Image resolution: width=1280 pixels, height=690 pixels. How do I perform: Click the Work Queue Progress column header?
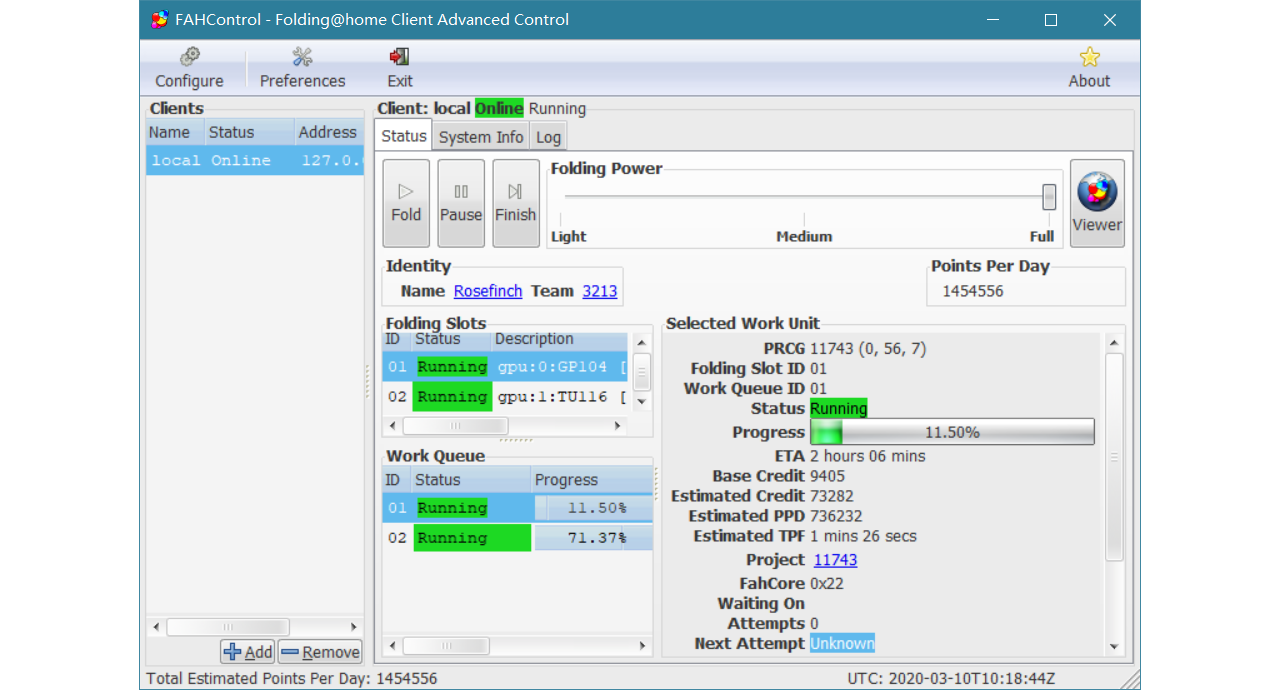592,480
